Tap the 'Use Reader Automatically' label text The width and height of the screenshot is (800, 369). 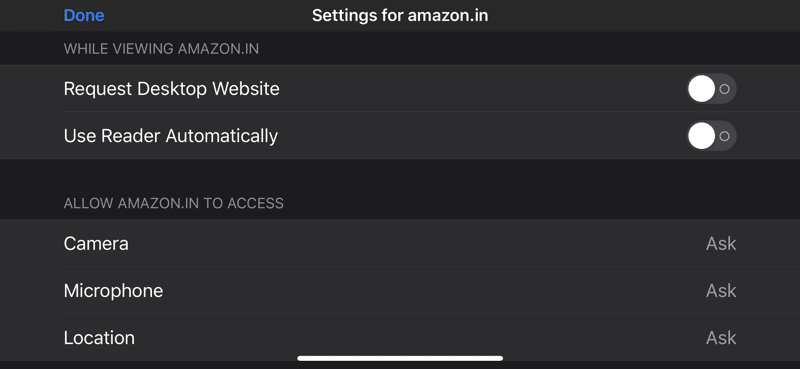pos(170,136)
